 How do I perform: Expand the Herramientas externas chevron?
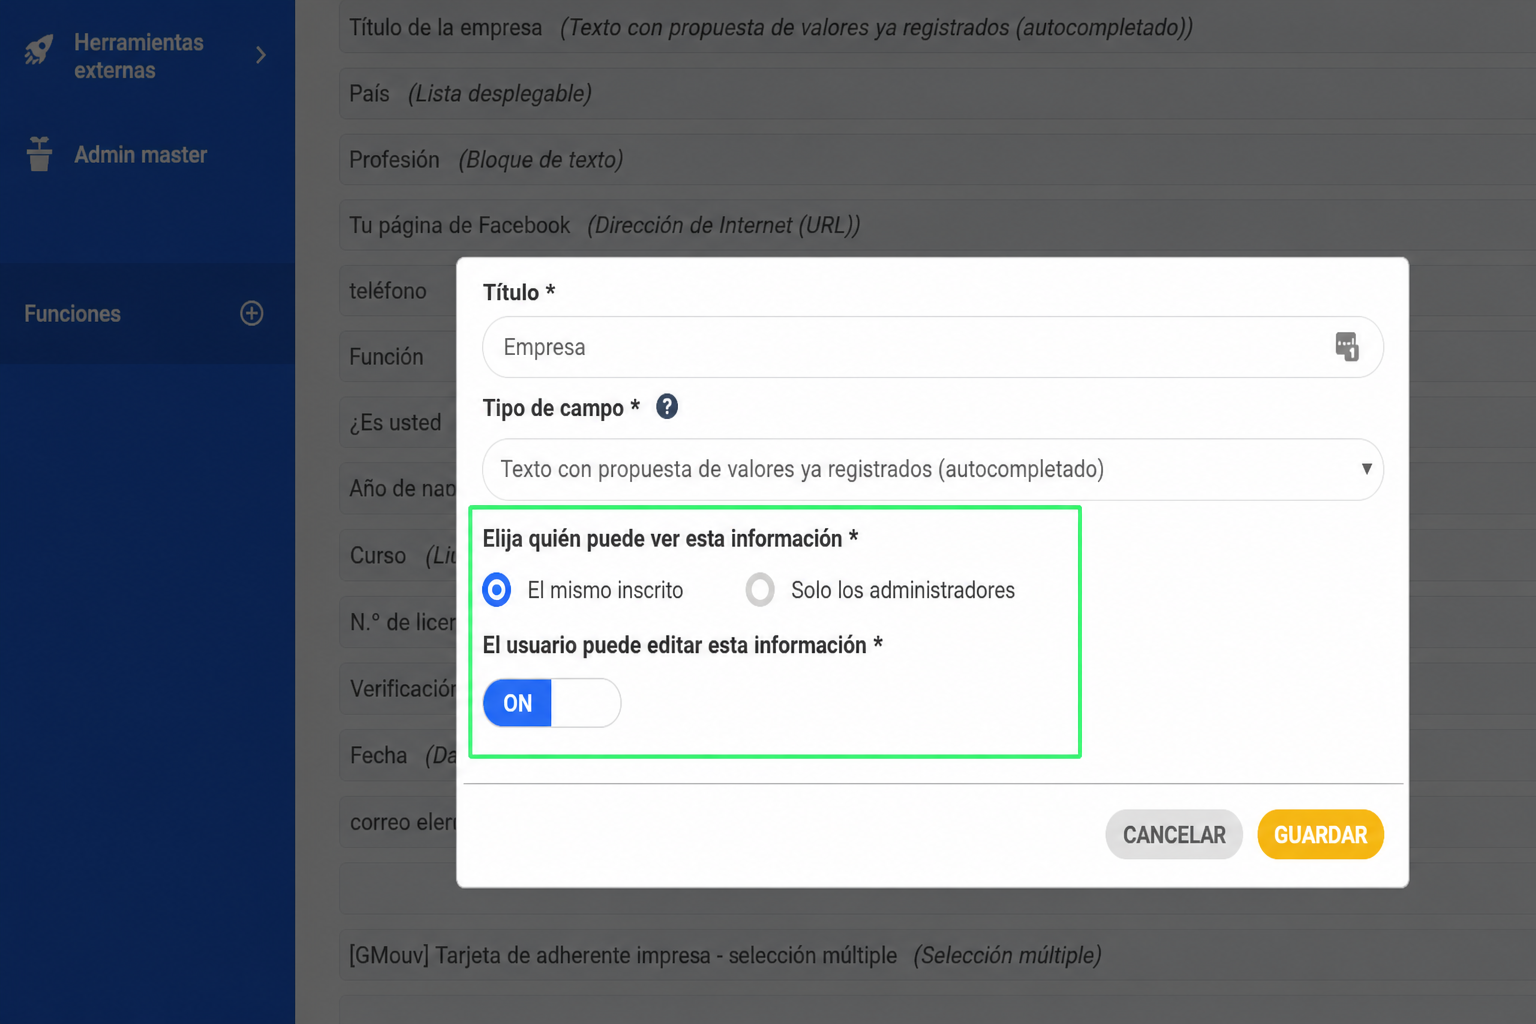(261, 55)
